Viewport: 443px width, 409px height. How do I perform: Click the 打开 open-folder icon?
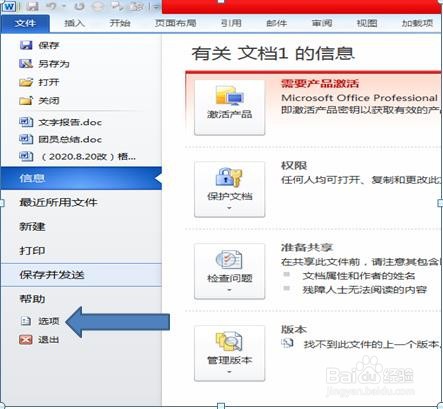(26, 82)
